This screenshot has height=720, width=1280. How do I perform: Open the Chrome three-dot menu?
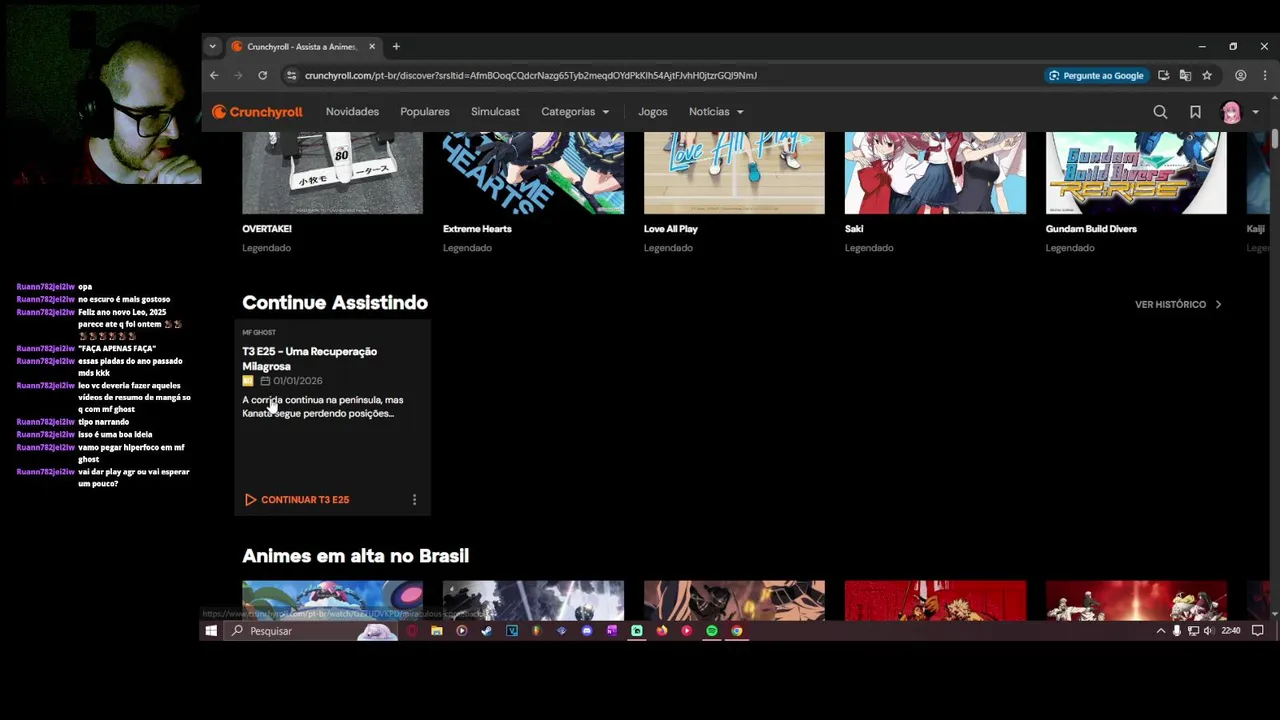pos(1265,75)
